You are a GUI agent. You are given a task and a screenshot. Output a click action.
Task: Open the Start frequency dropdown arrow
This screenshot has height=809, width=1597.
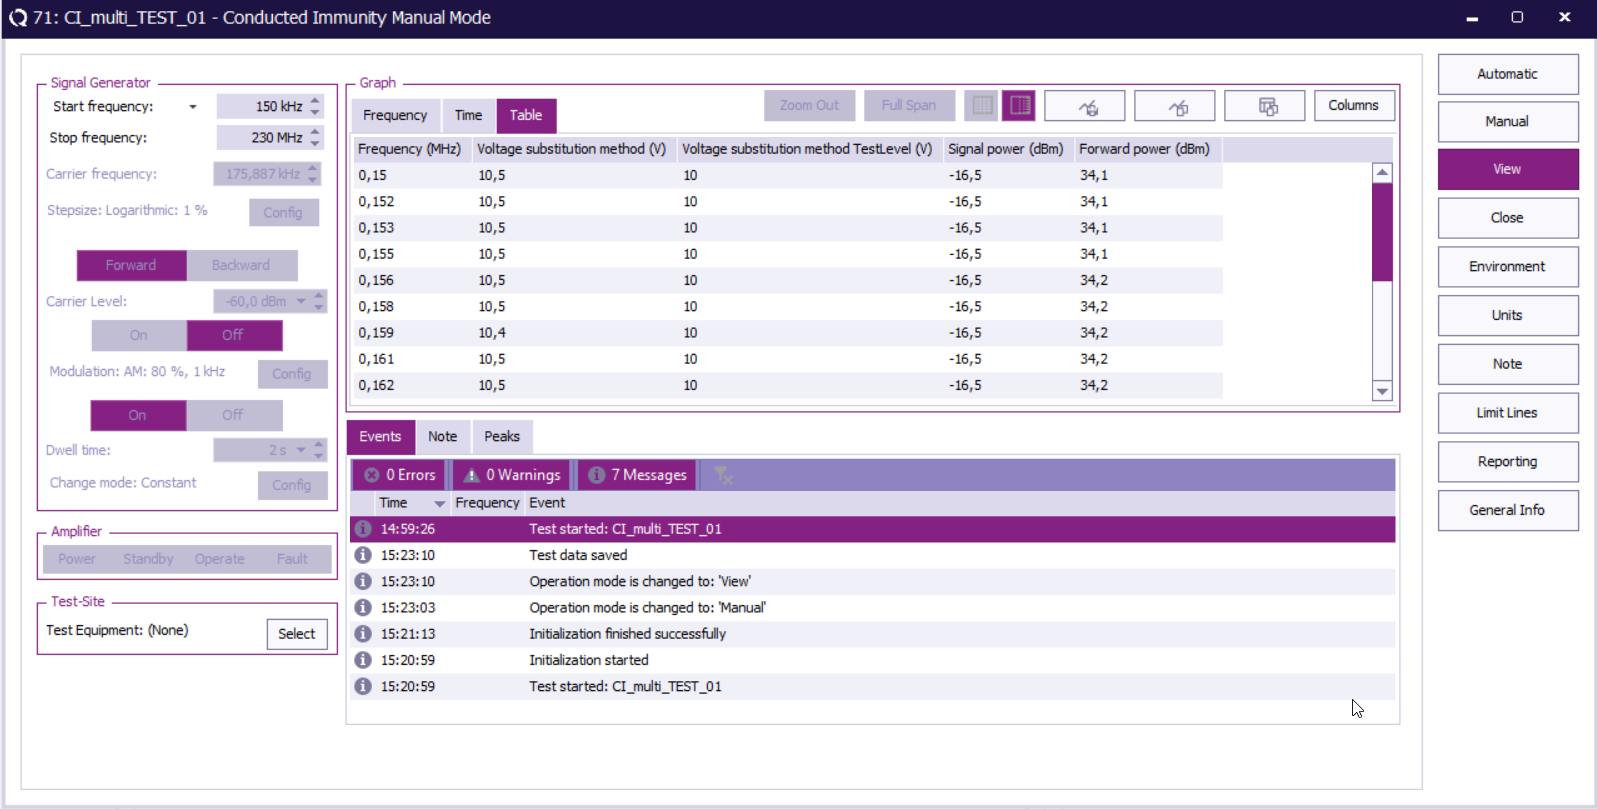click(193, 107)
